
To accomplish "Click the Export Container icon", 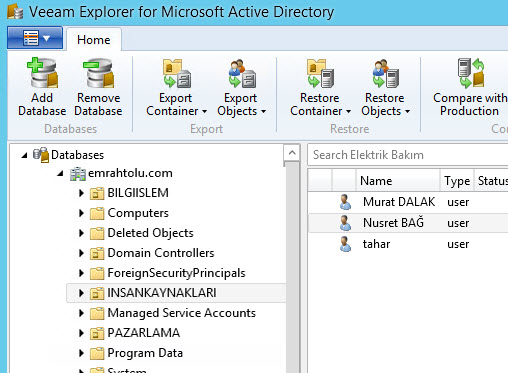I will point(177,73).
